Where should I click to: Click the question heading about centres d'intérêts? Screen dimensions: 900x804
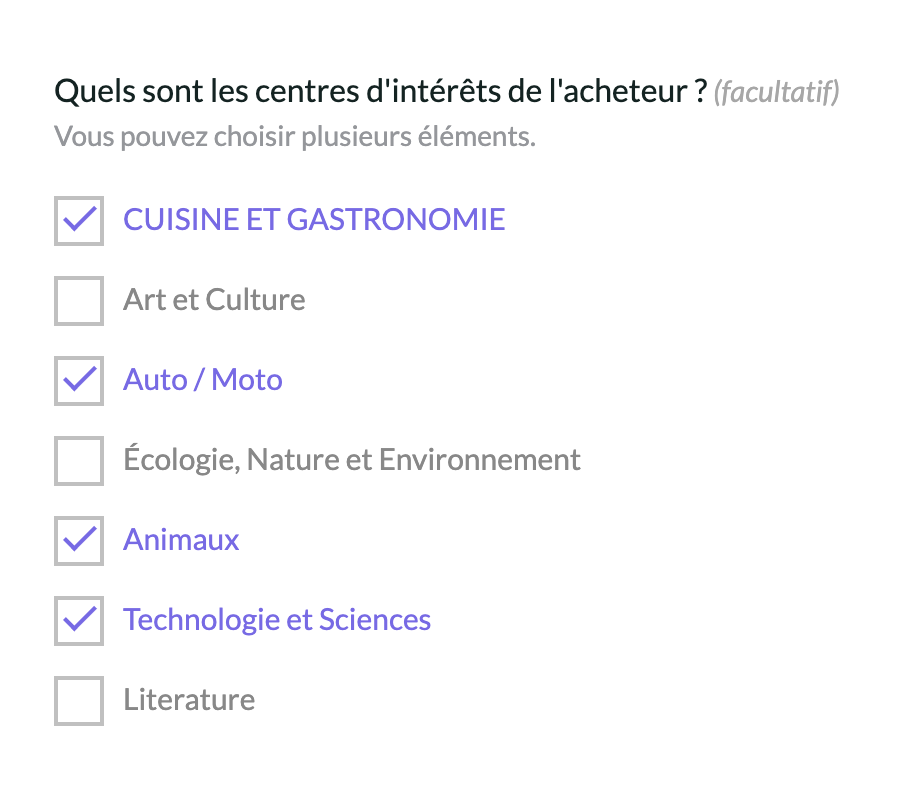click(x=380, y=92)
